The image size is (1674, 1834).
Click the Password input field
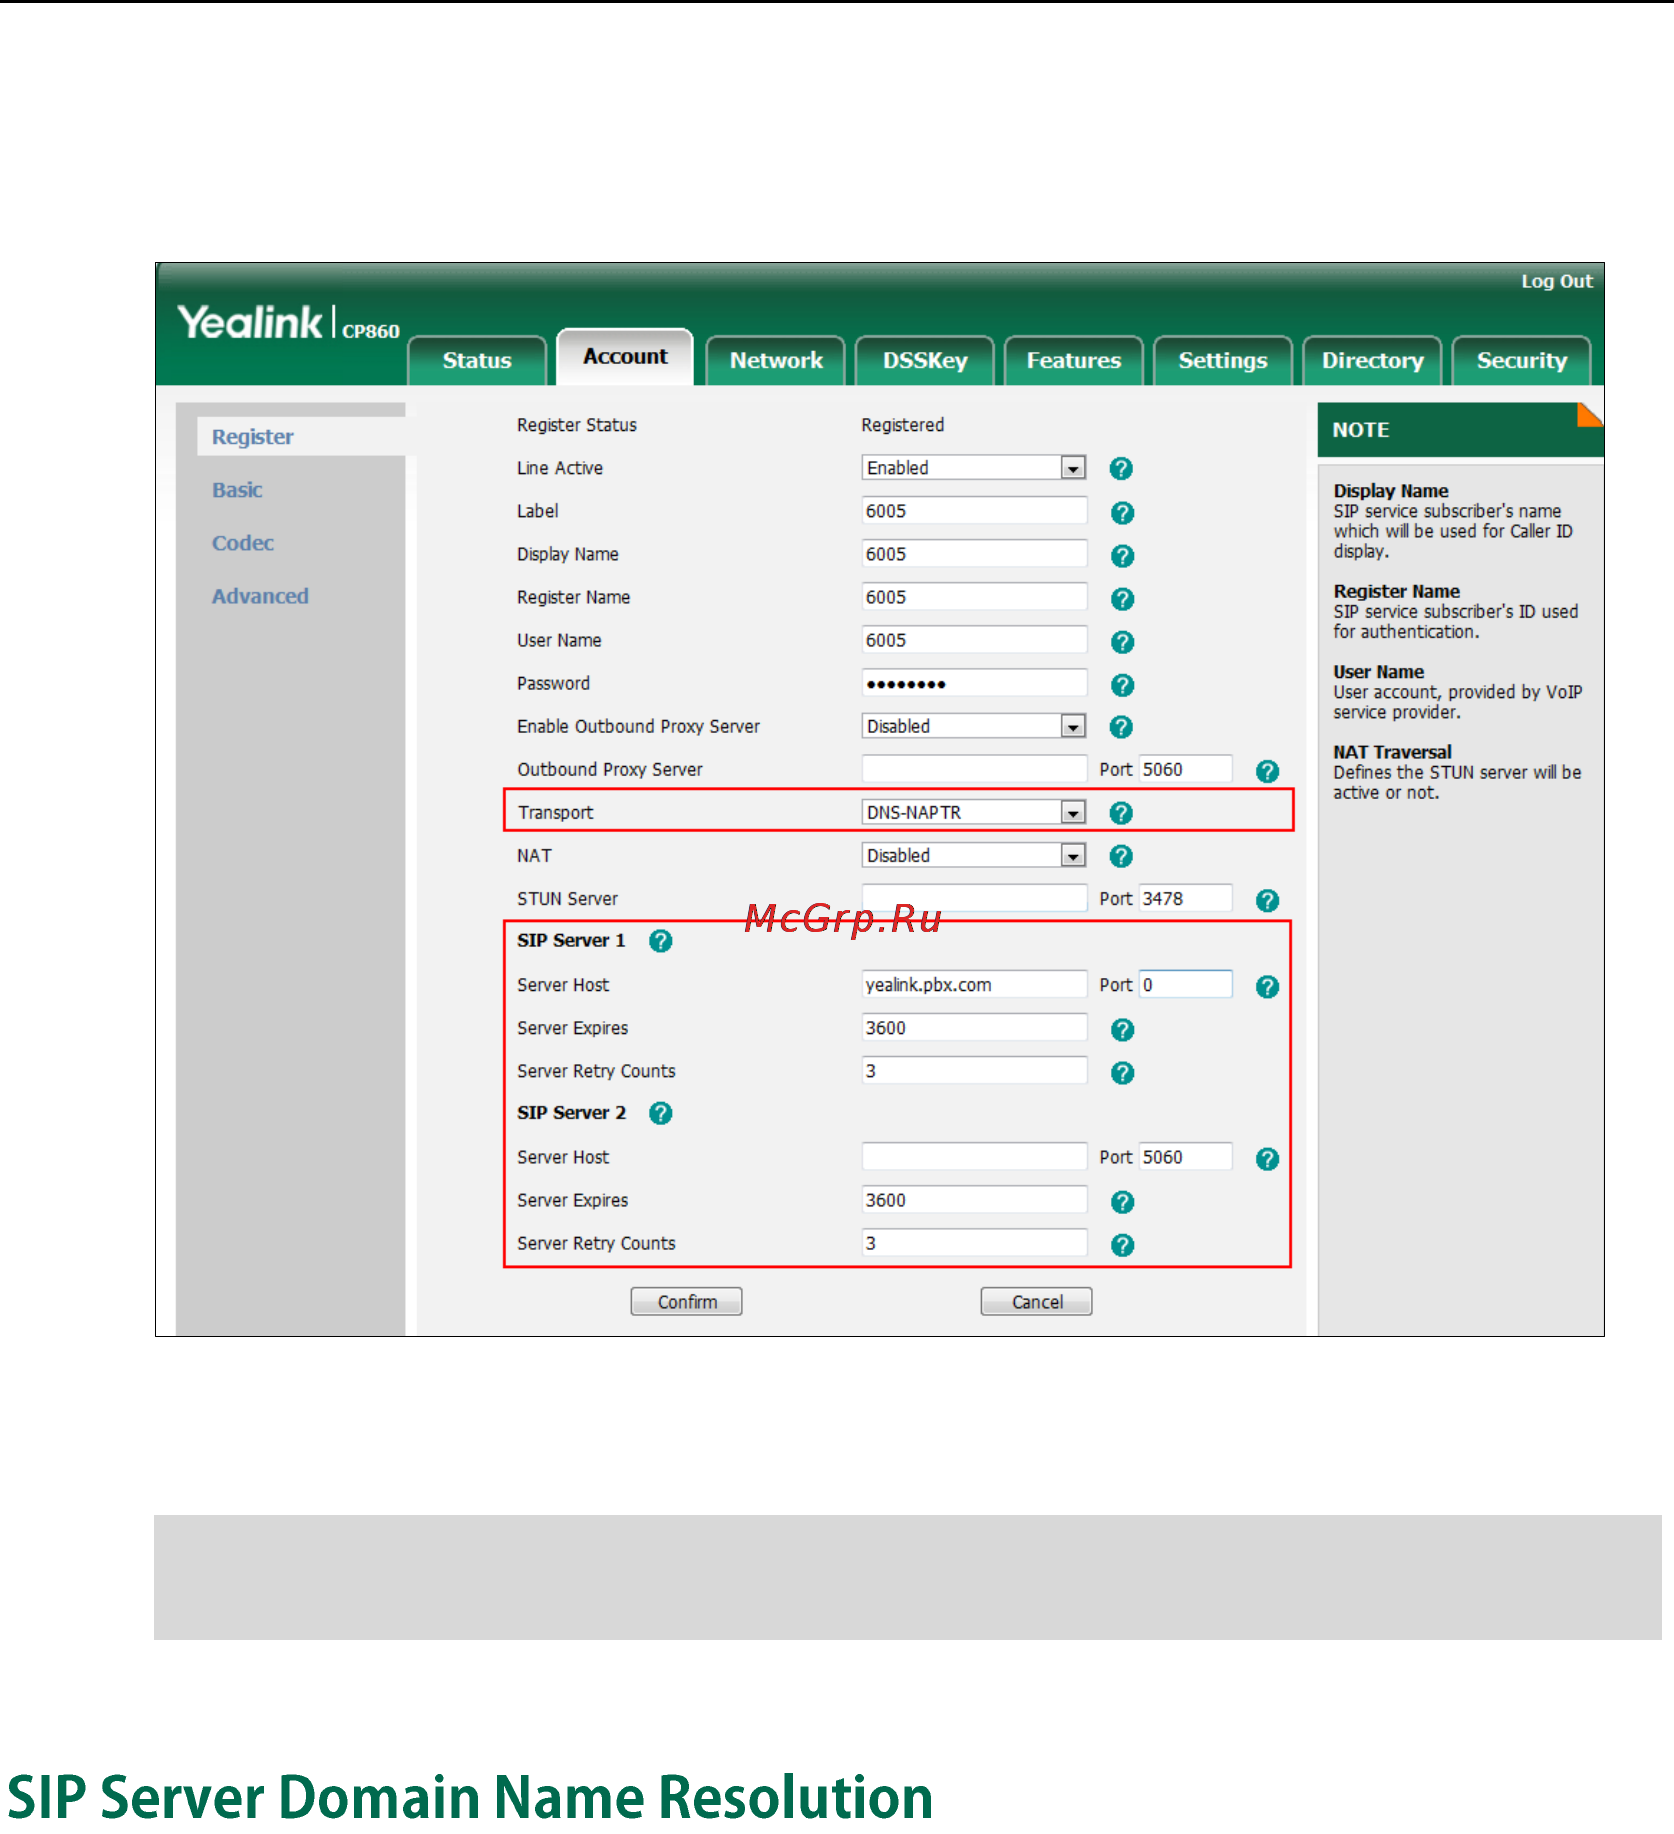(974, 683)
